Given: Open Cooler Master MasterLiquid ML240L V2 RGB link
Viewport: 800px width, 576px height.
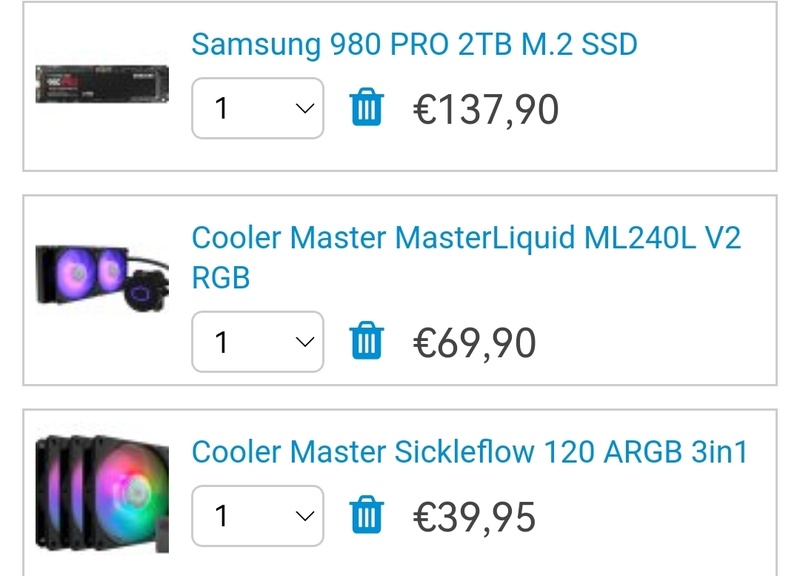Looking at the screenshot, I should click(466, 257).
